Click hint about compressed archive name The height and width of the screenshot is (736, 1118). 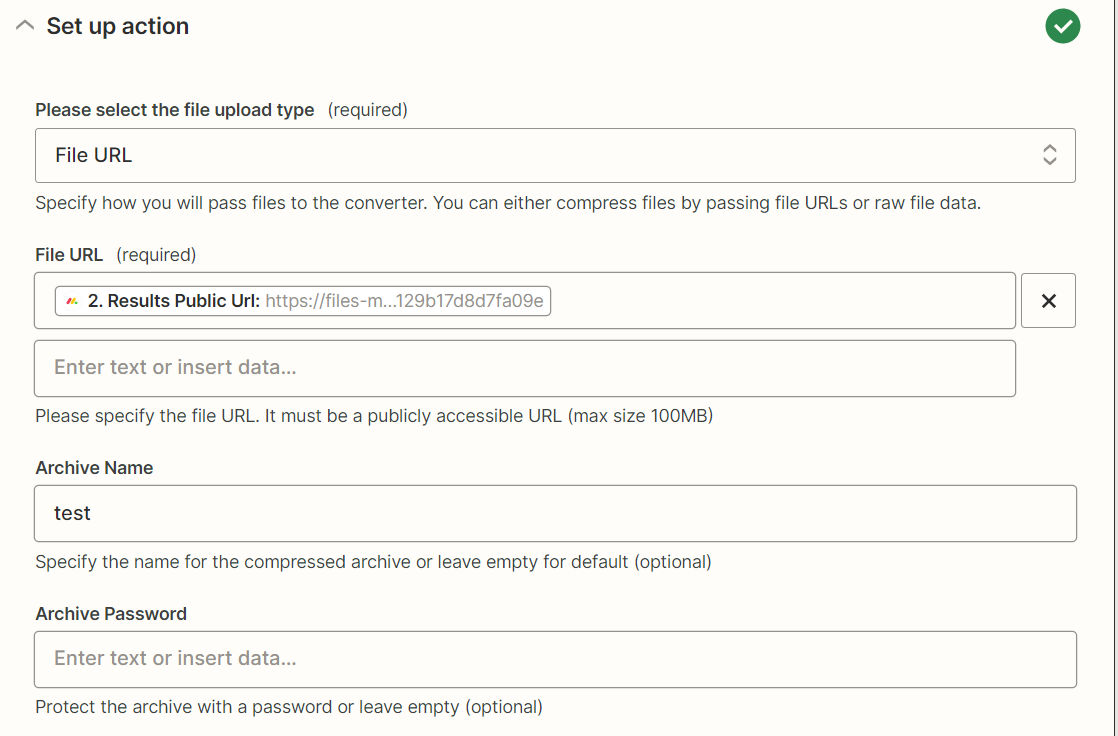(x=373, y=562)
